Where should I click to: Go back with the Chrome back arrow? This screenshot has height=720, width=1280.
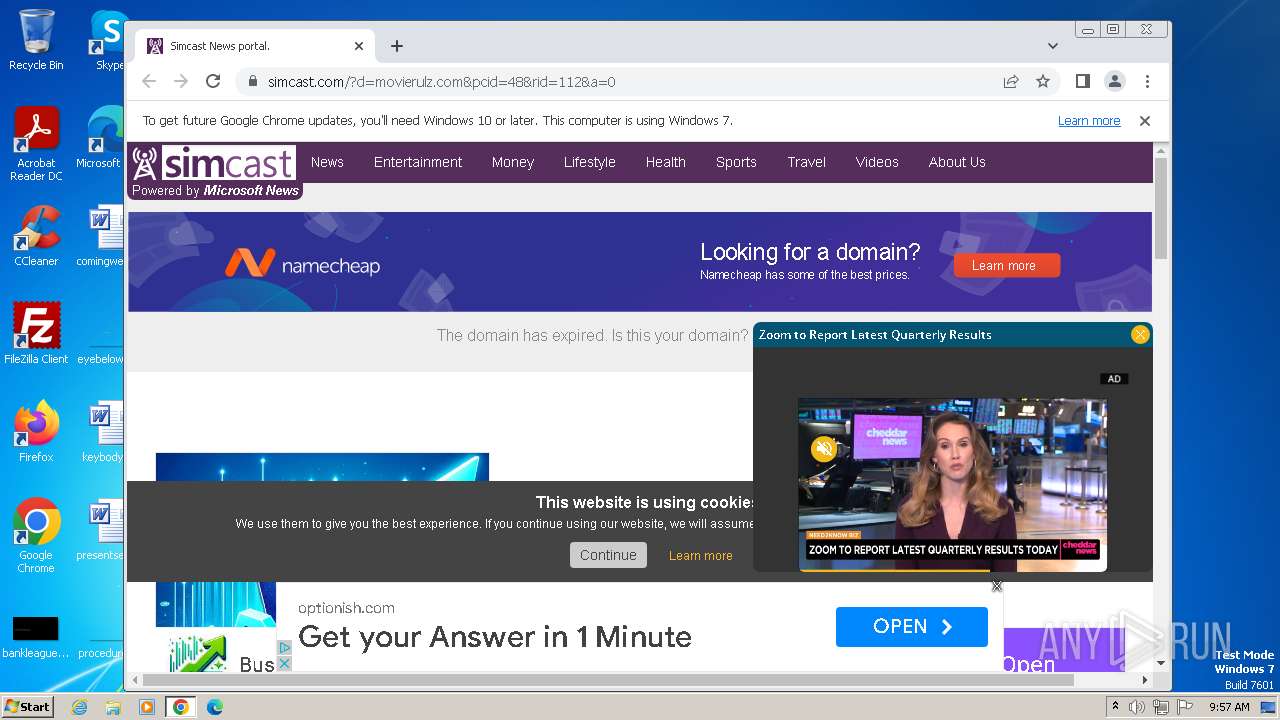pyautogui.click(x=149, y=82)
